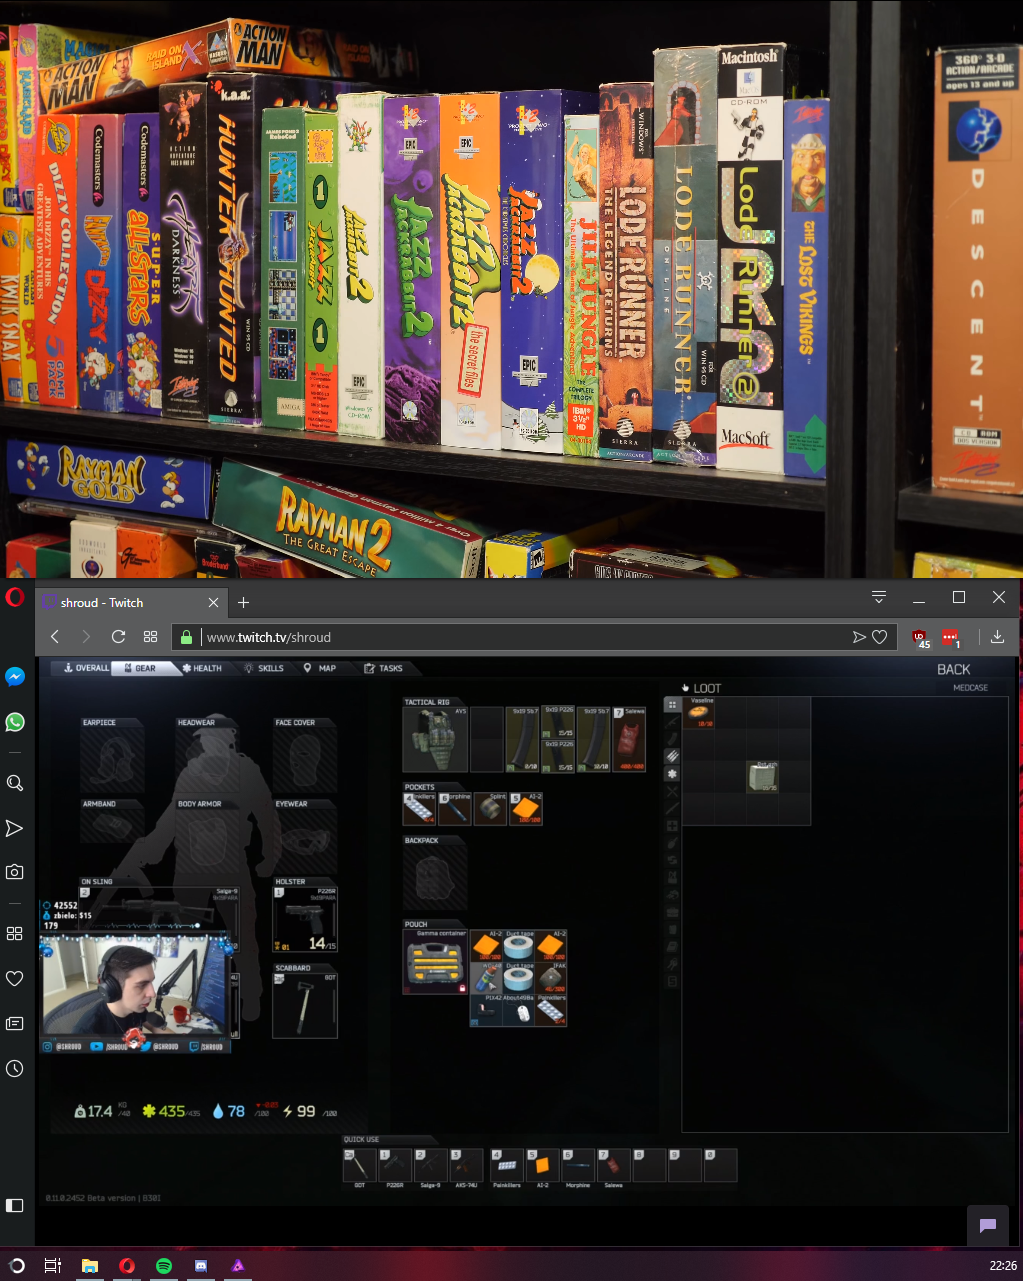Open the uBlock extension showing 45

click(x=920, y=637)
